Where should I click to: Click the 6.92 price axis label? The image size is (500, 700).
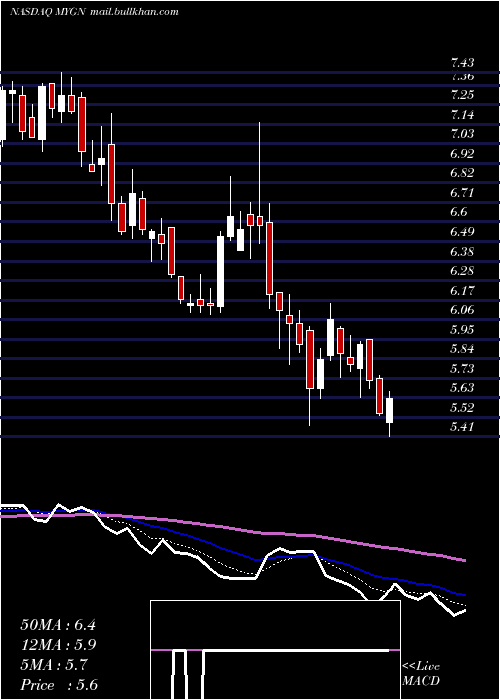point(462,154)
